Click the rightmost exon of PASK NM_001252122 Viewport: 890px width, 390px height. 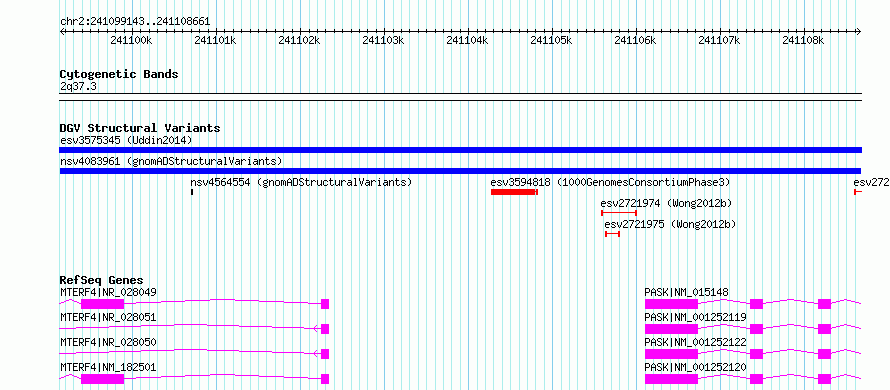825,354
